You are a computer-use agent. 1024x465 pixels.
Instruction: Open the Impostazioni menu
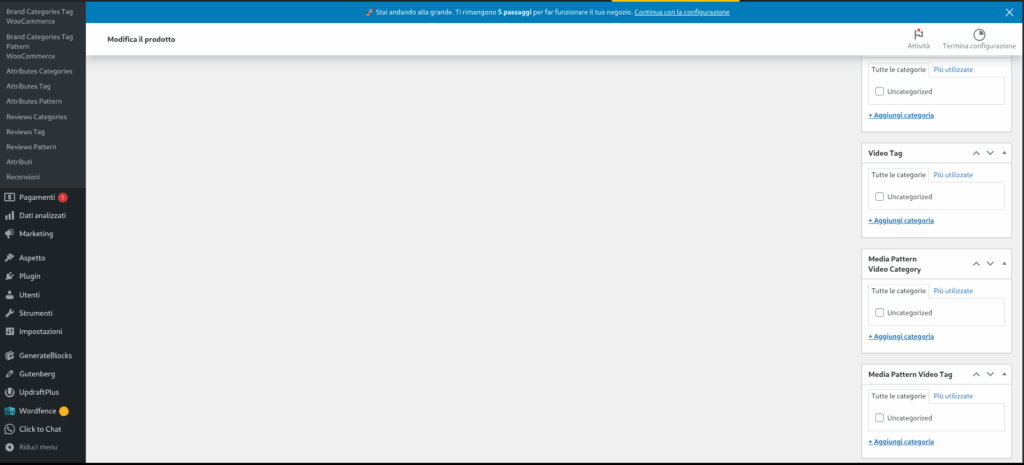click(42, 331)
